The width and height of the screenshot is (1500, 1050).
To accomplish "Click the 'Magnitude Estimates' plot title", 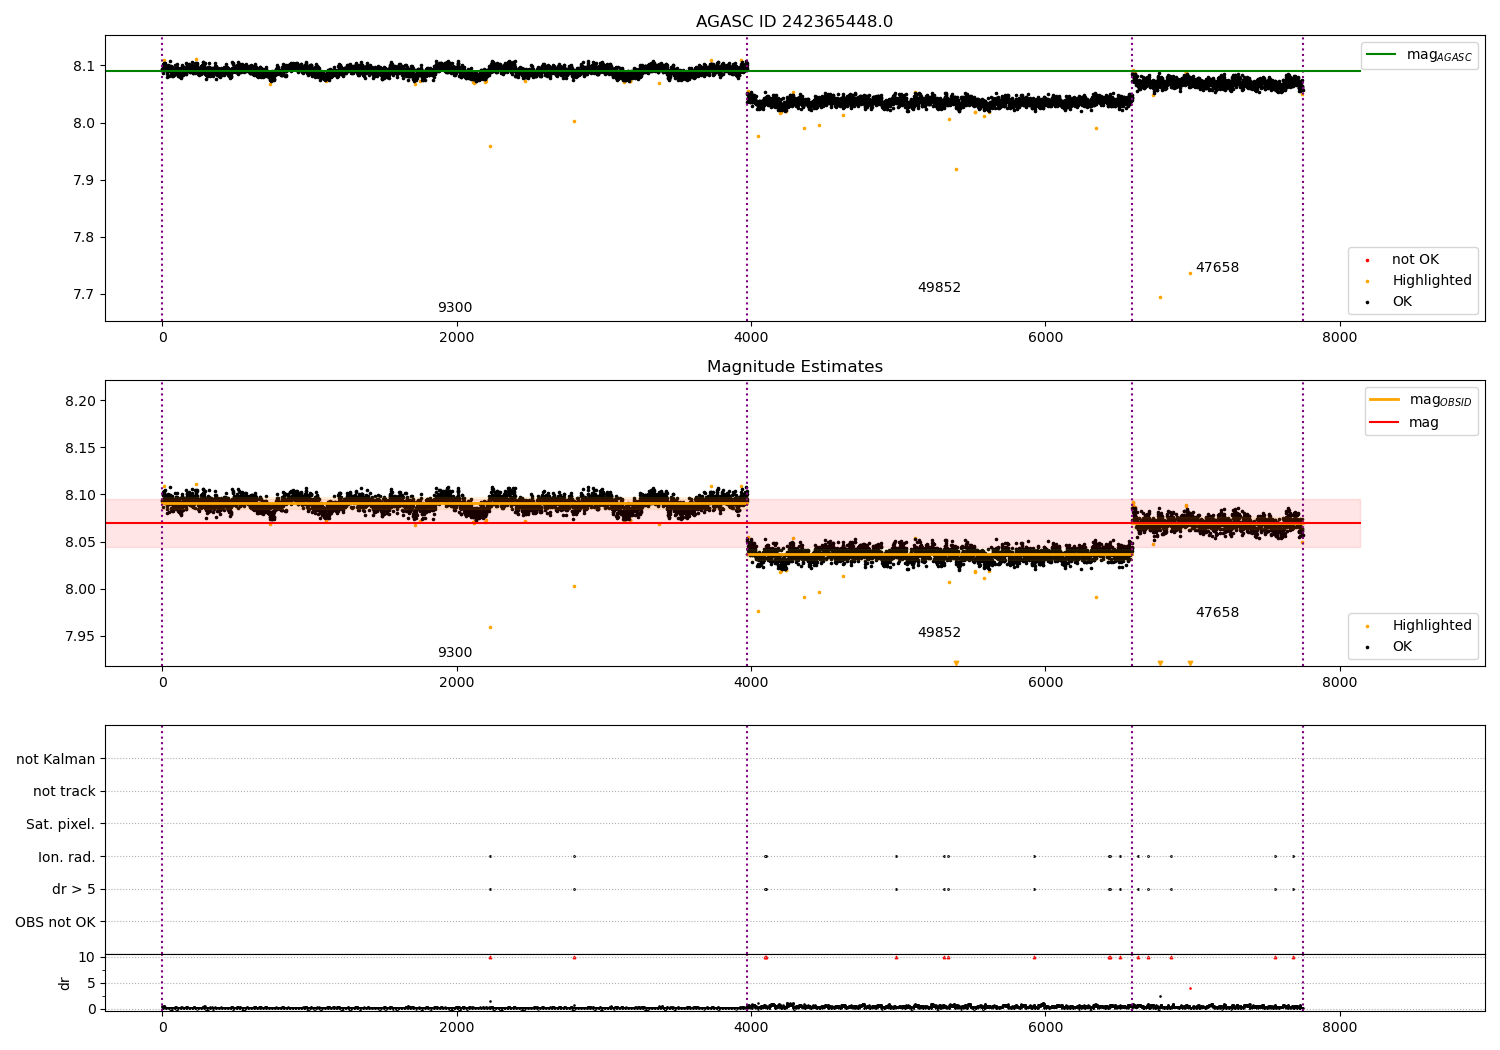I will click(794, 367).
